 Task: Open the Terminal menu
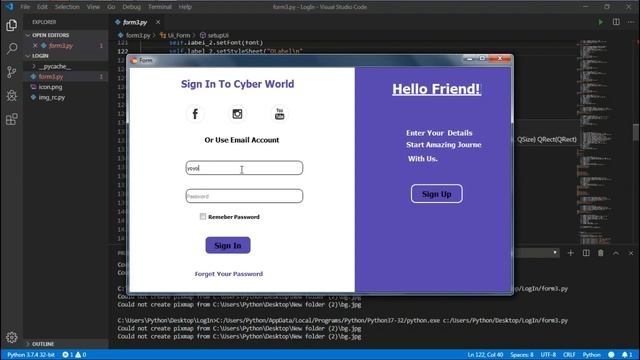tap(160, 7)
